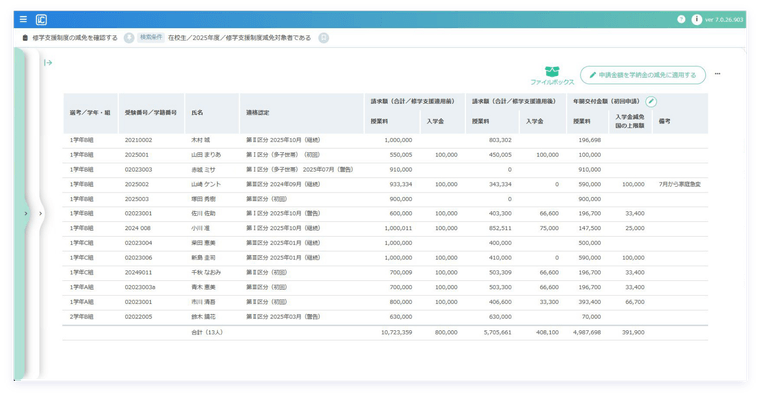The height and width of the screenshot is (397, 760).
Task: Select student number 02023006
Action: tap(138, 258)
